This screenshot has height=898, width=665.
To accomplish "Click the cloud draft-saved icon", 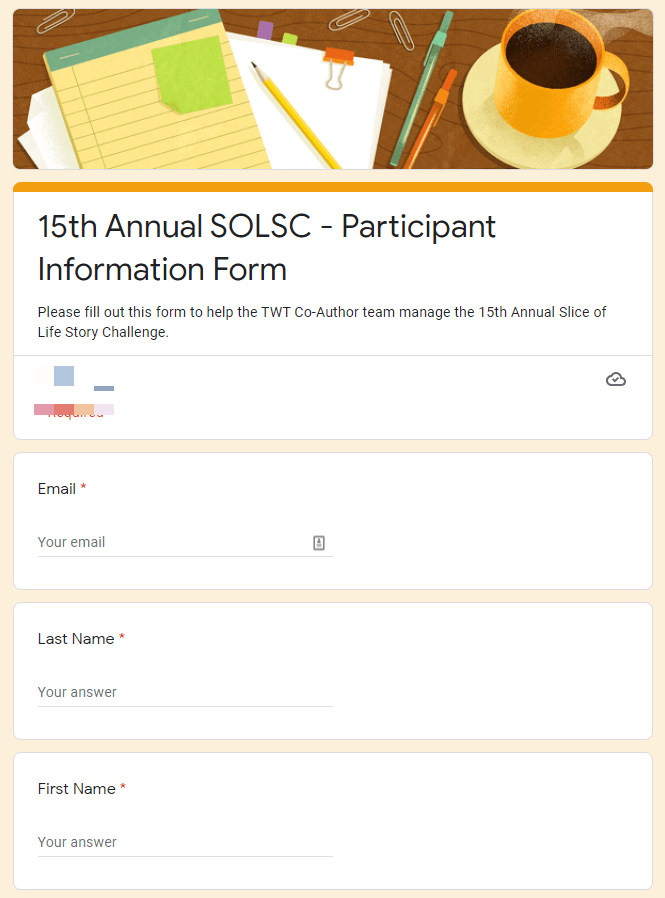I will 616,379.
